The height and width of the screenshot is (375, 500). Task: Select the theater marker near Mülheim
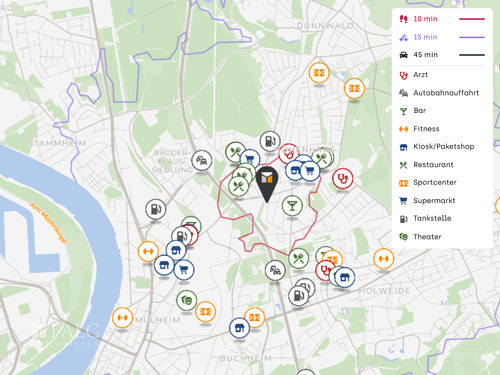tap(187, 300)
